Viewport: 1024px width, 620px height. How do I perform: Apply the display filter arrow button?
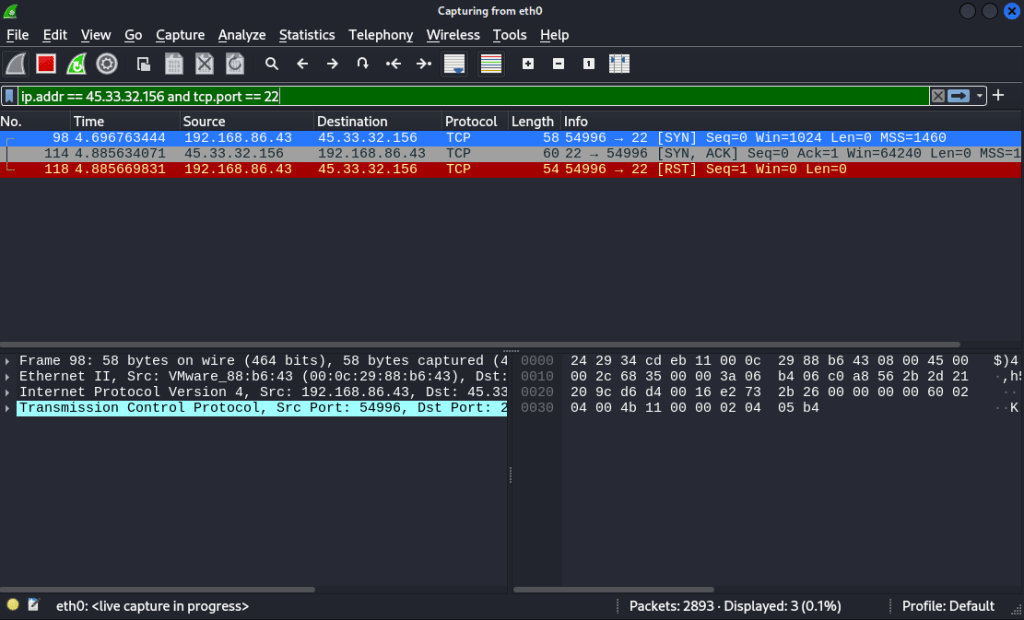[959, 96]
